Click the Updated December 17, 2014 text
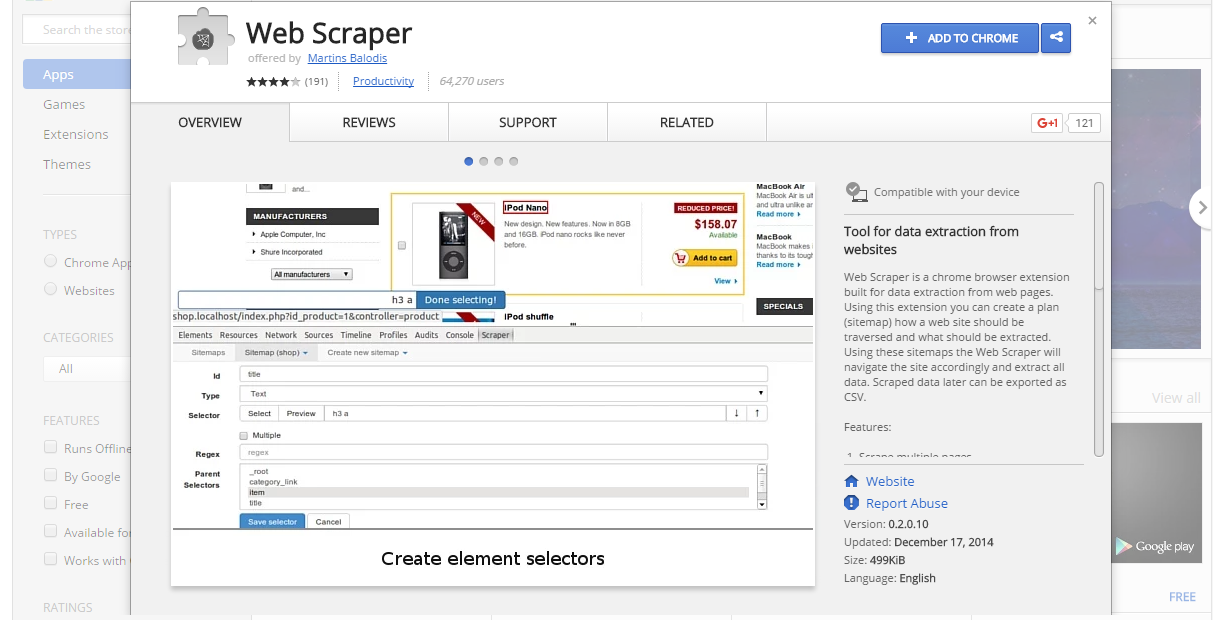Viewport: 1222px width, 620px height. [x=919, y=542]
